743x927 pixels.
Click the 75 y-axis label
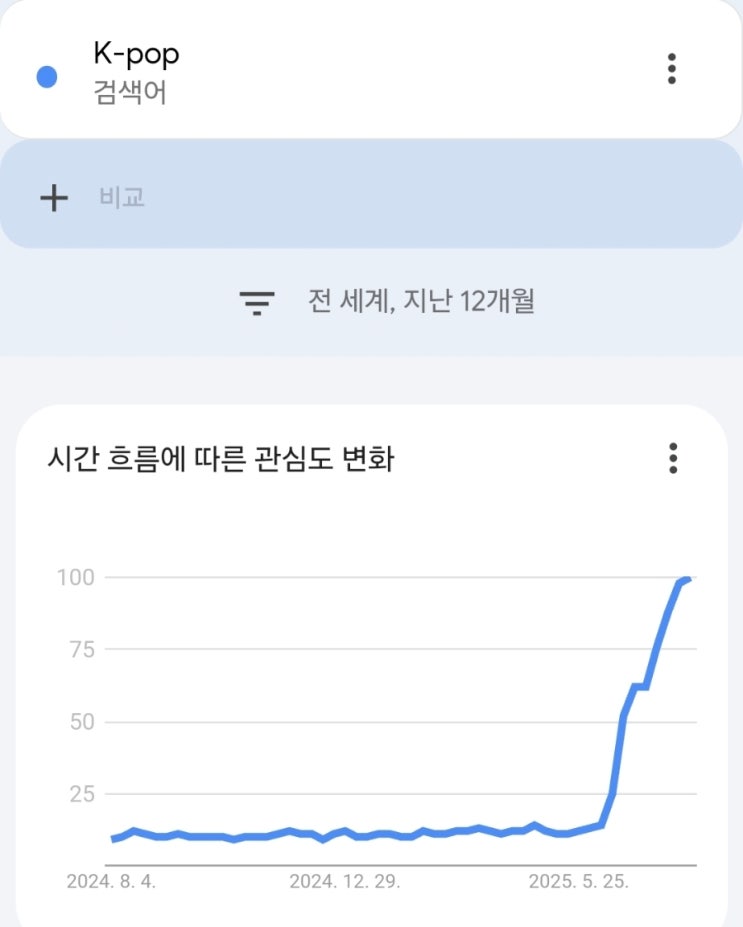[x=80, y=649]
